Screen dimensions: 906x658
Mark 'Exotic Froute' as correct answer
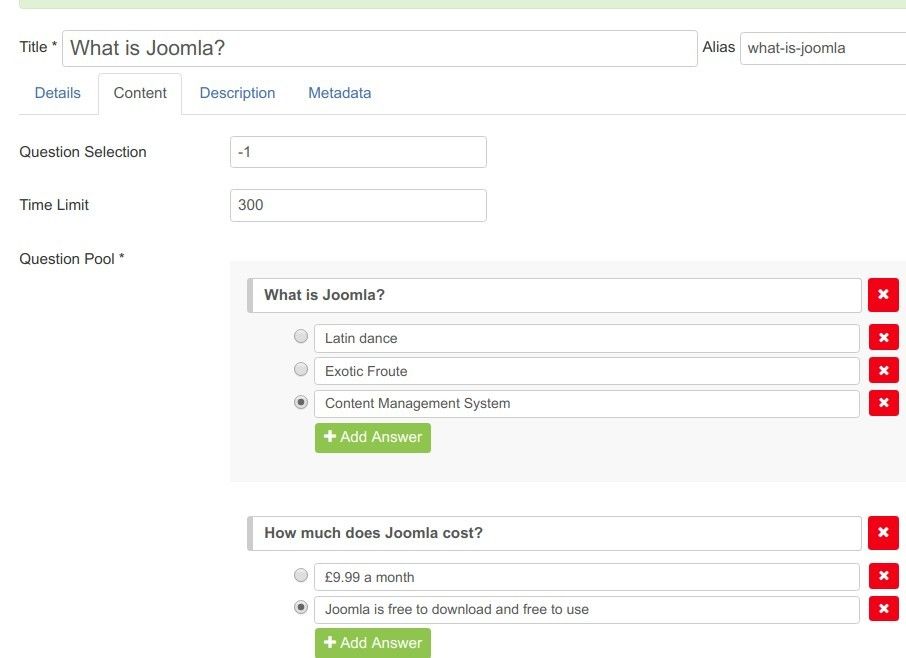[300, 369]
